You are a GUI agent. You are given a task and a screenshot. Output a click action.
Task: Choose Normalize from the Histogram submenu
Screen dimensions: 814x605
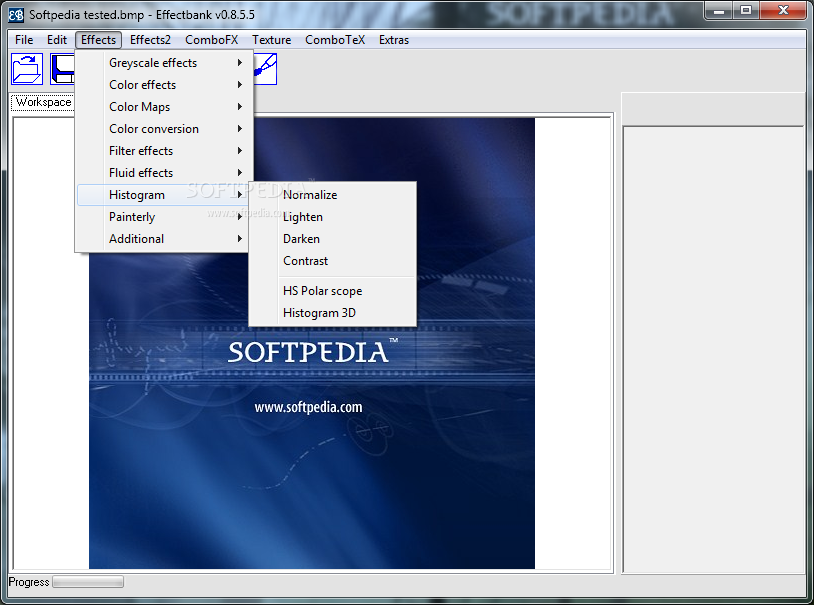332,195
